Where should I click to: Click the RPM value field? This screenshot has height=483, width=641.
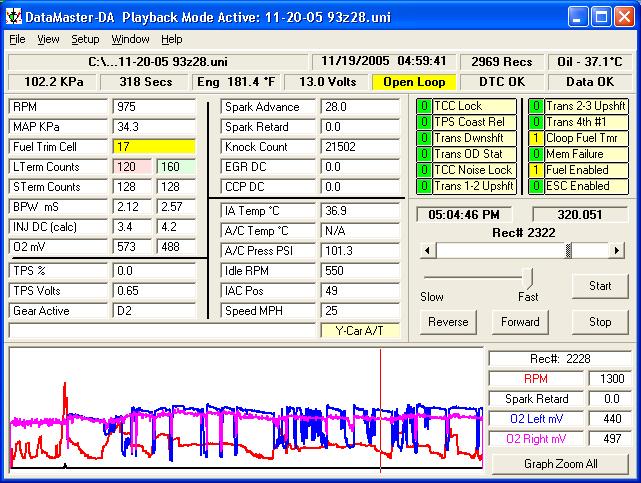click(x=156, y=107)
